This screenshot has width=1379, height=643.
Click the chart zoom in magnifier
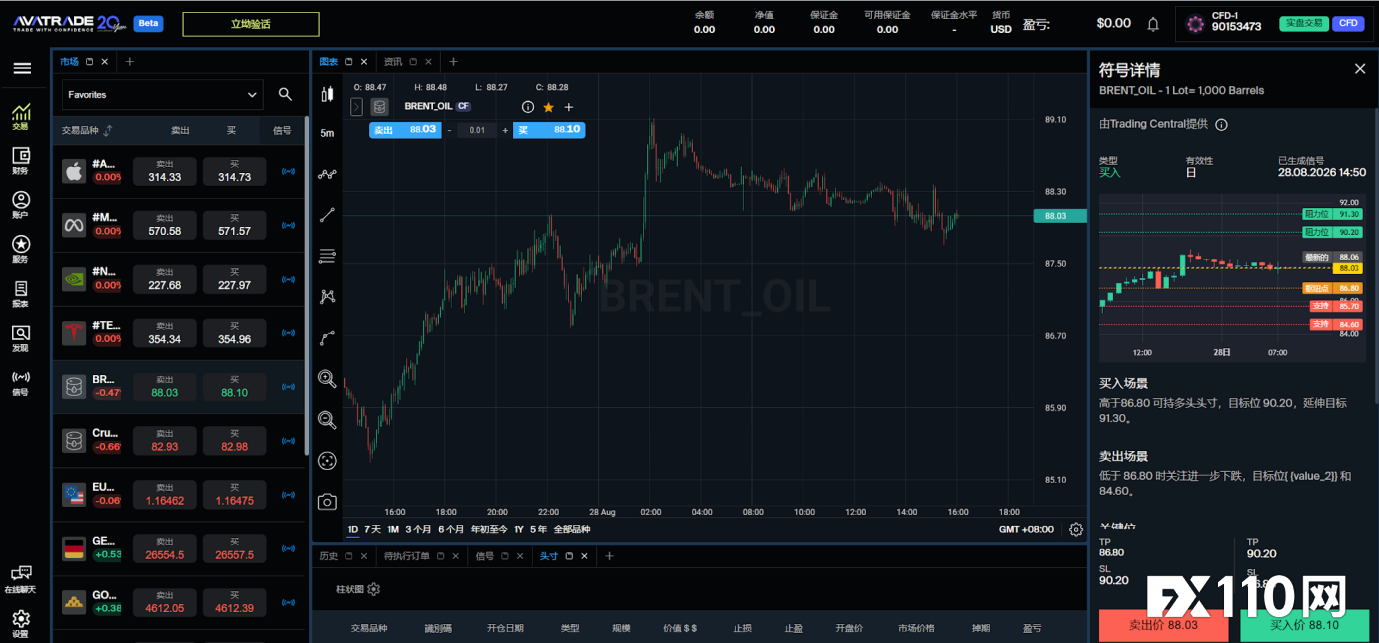click(327, 378)
